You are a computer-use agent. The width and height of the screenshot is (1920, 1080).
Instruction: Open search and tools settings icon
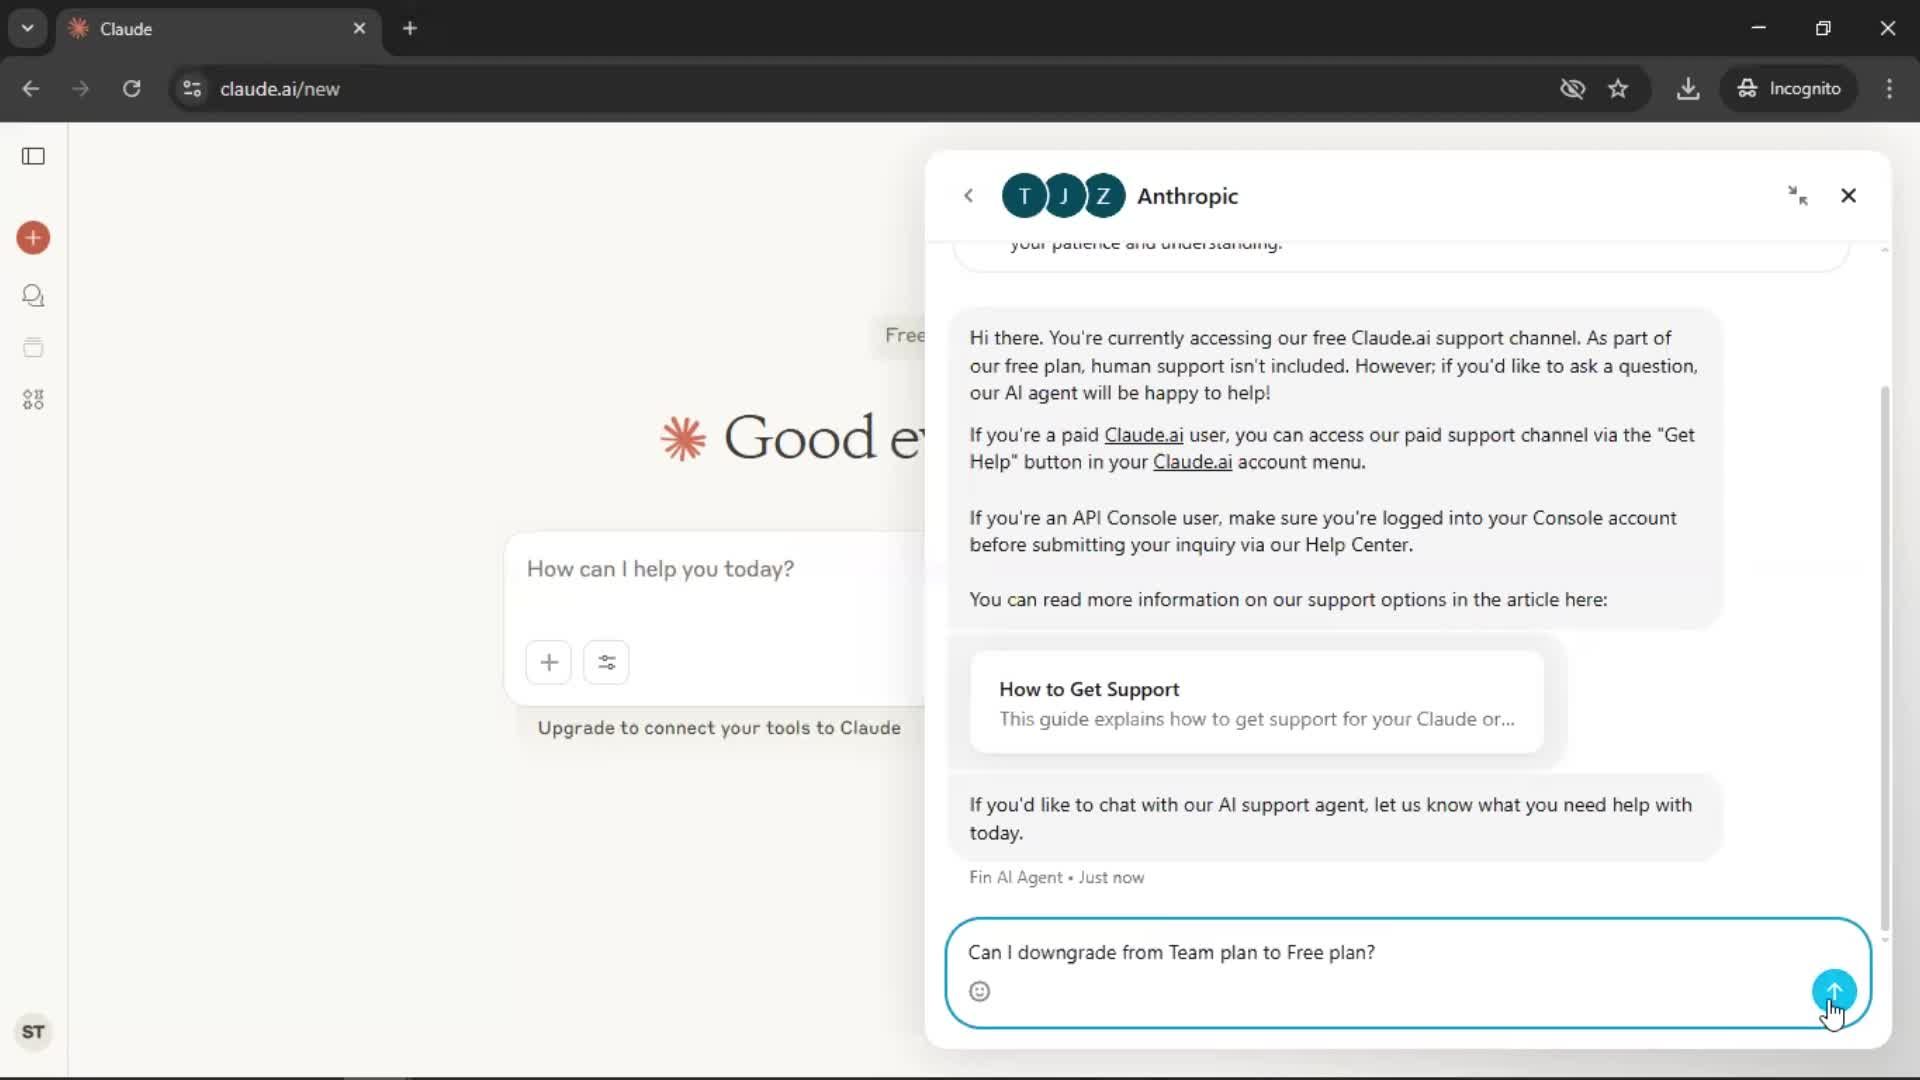[606, 662]
